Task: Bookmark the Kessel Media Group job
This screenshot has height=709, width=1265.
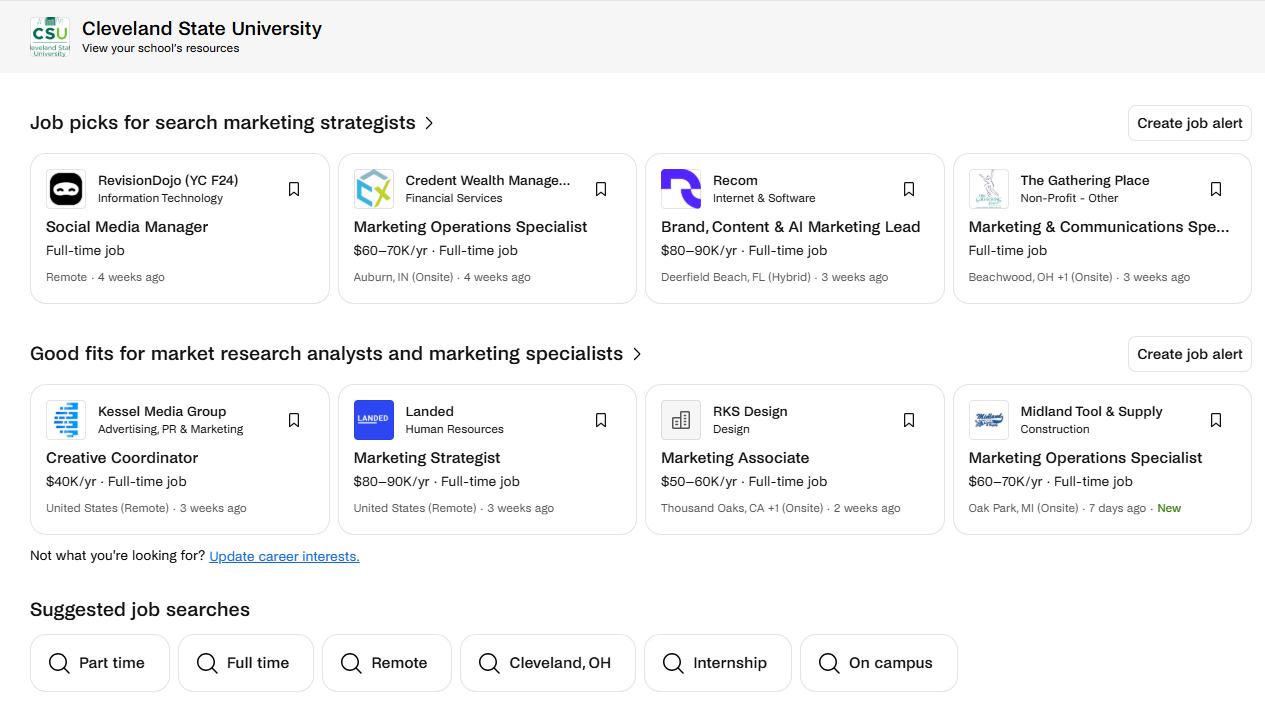Action: pos(294,420)
